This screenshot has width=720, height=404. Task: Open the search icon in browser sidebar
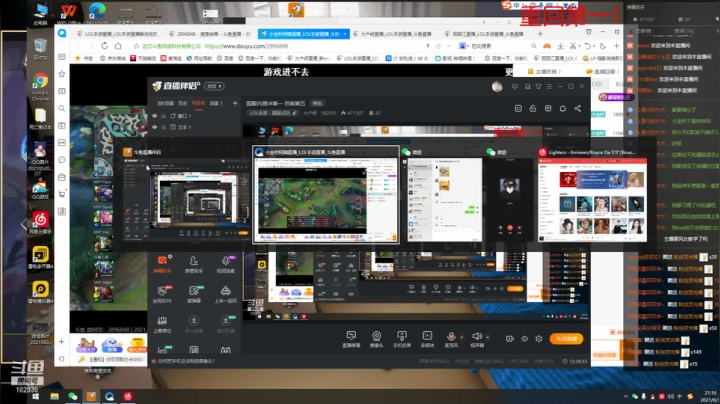coord(62,108)
